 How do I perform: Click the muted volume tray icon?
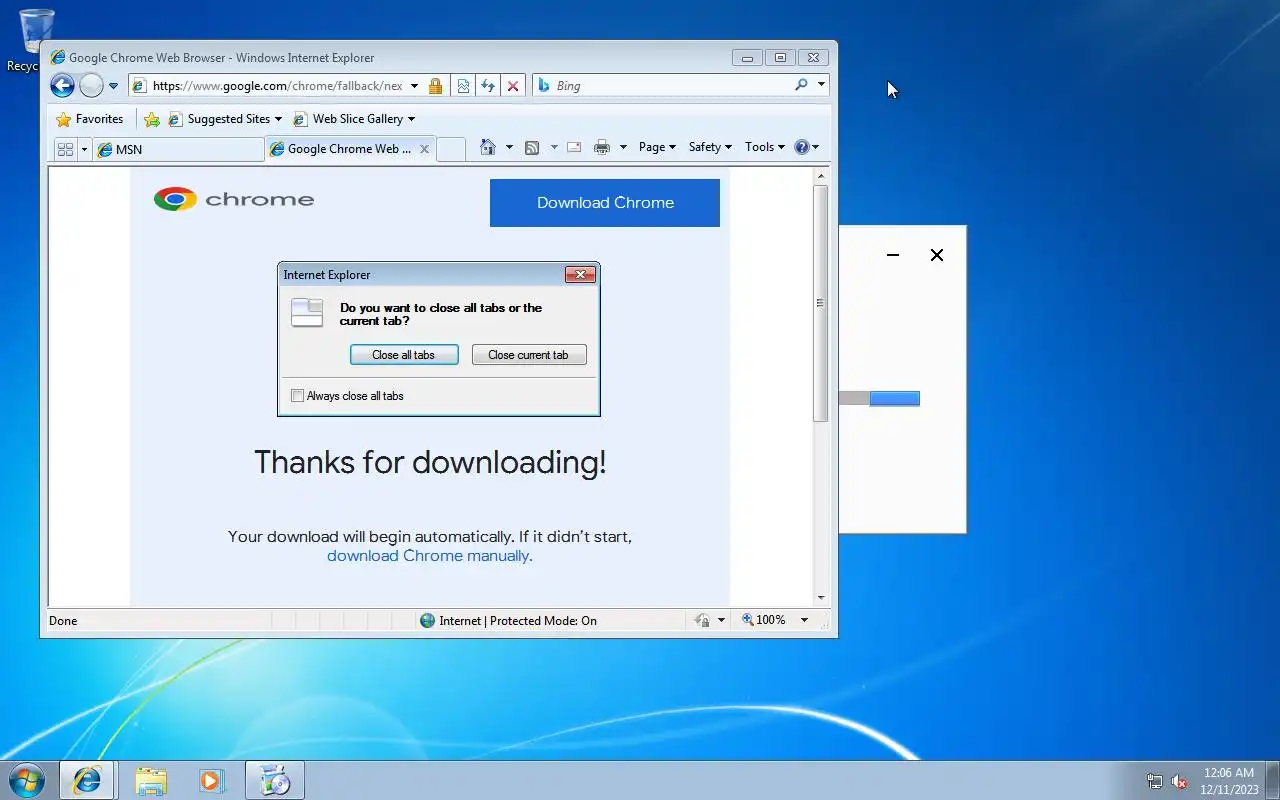click(x=1180, y=781)
